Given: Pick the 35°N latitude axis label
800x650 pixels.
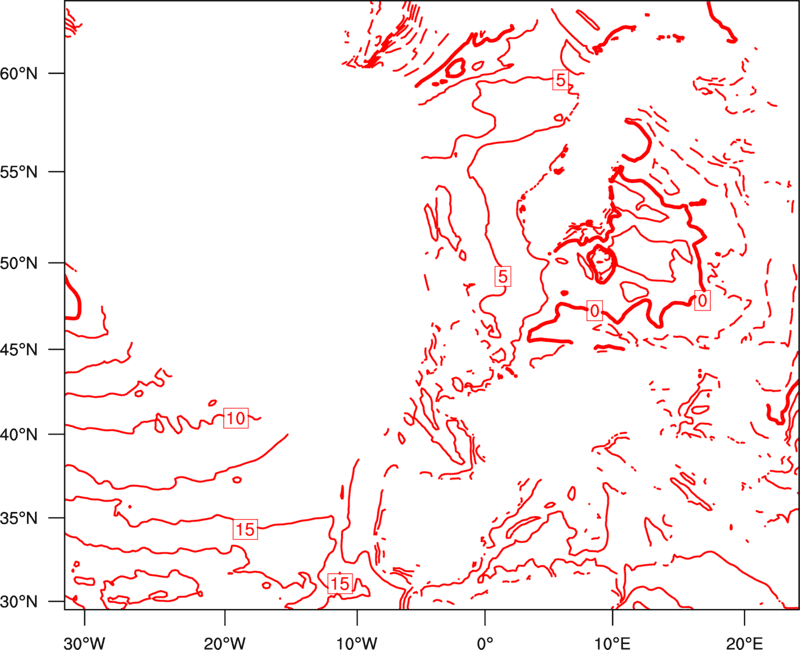Looking at the screenshot, I should pyautogui.click(x=19, y=518).
